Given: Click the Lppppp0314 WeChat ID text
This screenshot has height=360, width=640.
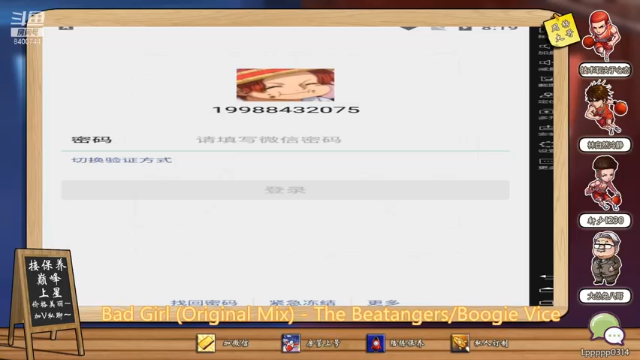Looking at the screenshot, I should [x=605, y=352].
